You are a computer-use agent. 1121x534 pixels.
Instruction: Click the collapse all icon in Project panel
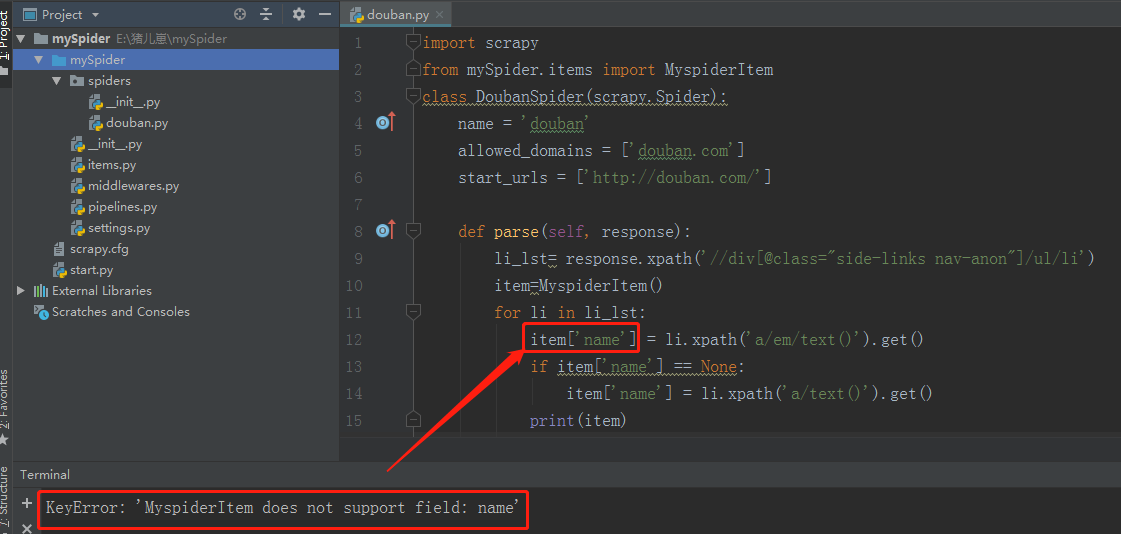266,14
